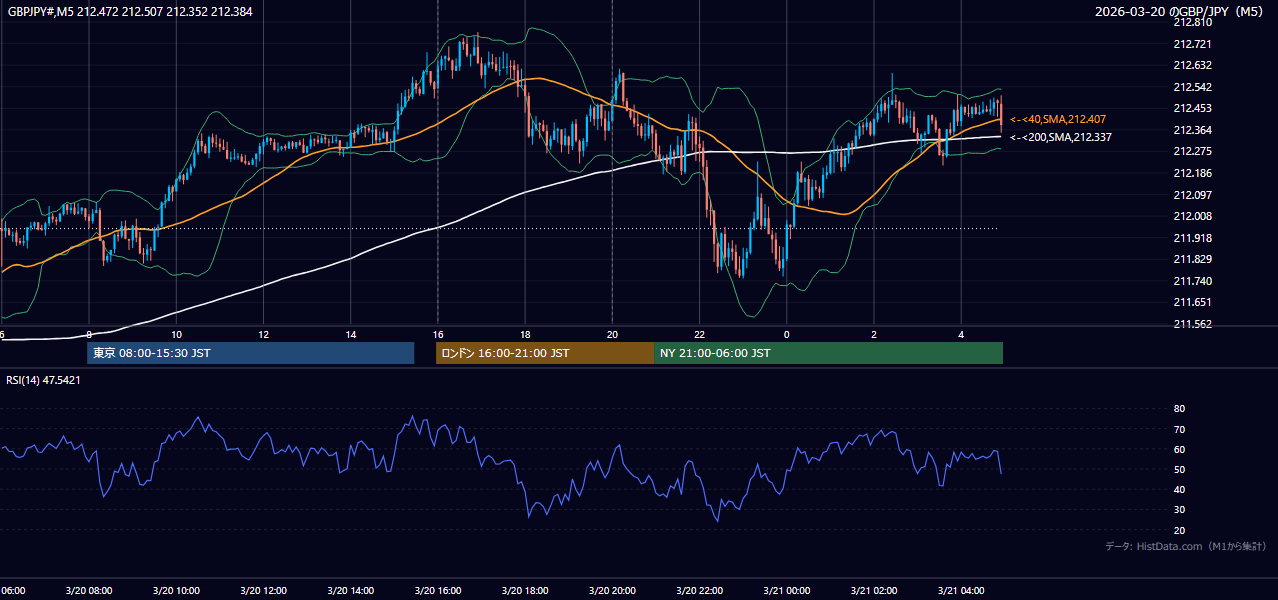Click price scale value 212.632
Viewport: 1278px width, 600px height.
pyautogui.click(x=1192, y=65)
